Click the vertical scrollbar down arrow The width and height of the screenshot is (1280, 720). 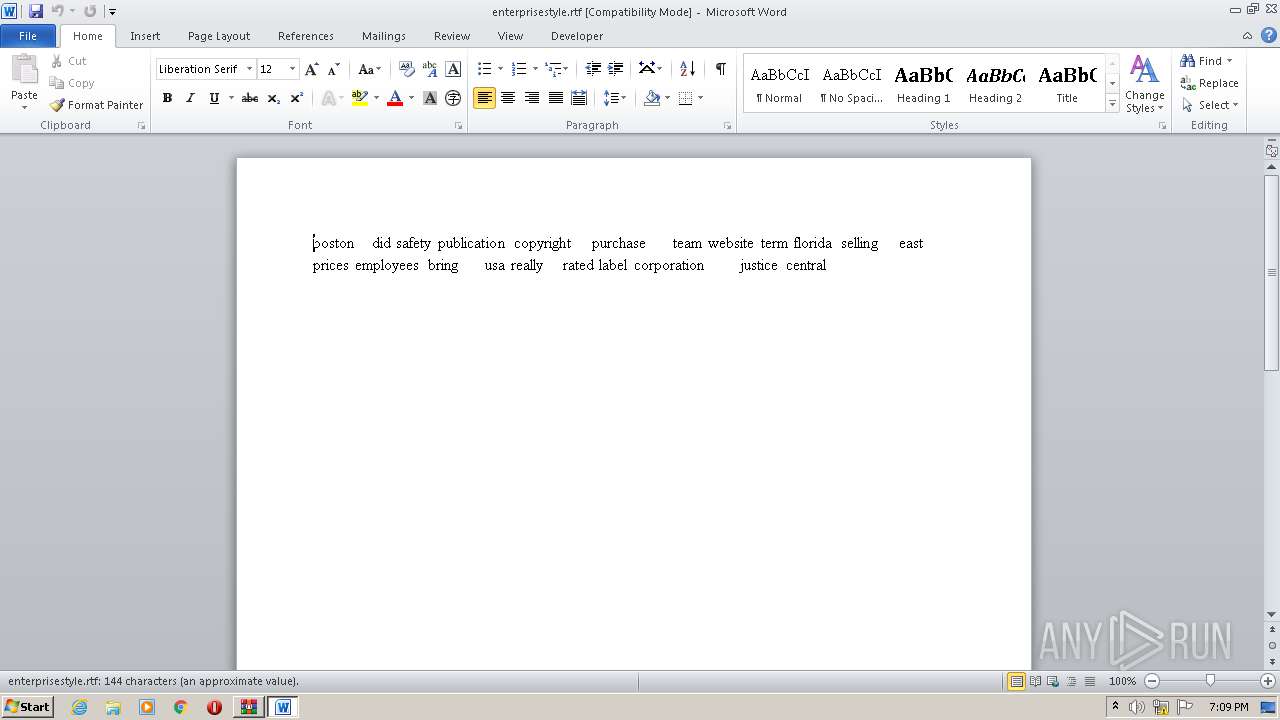tap(1272, 615)
